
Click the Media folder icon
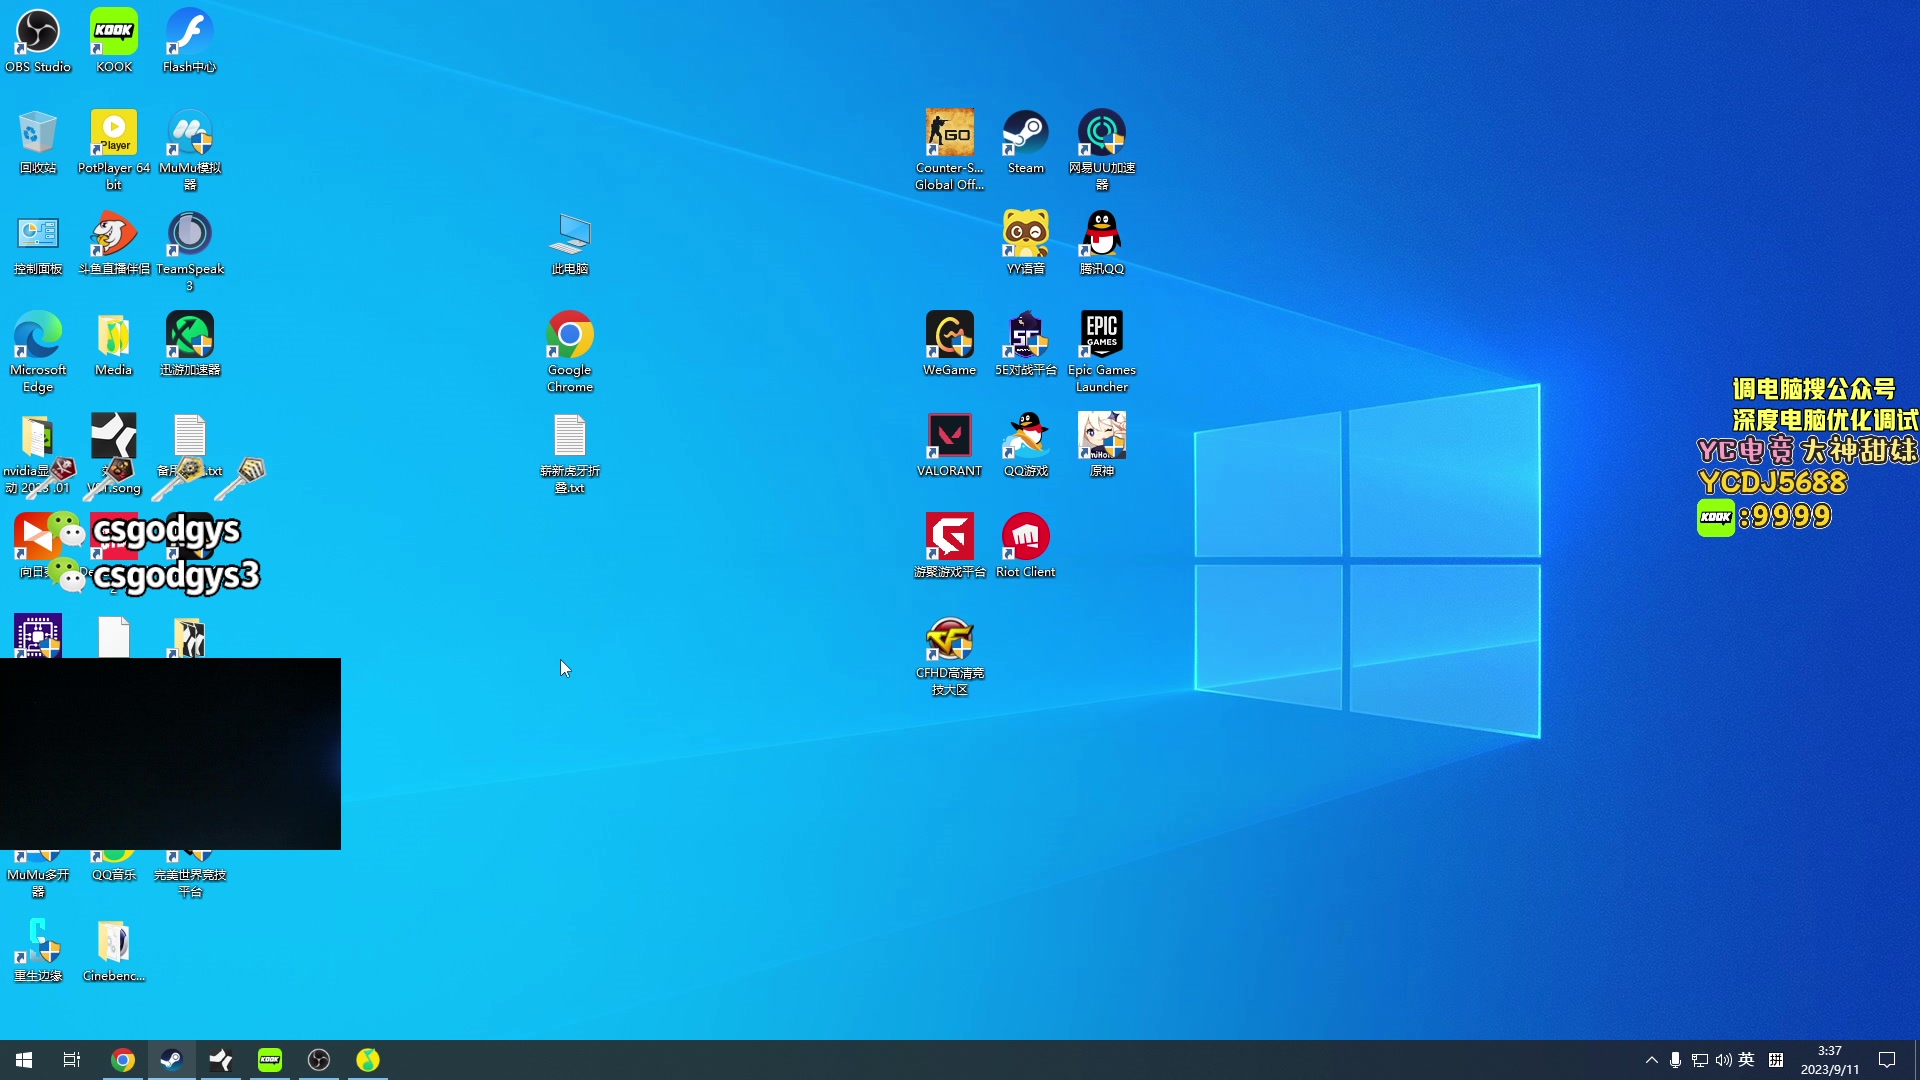[114, 344]
